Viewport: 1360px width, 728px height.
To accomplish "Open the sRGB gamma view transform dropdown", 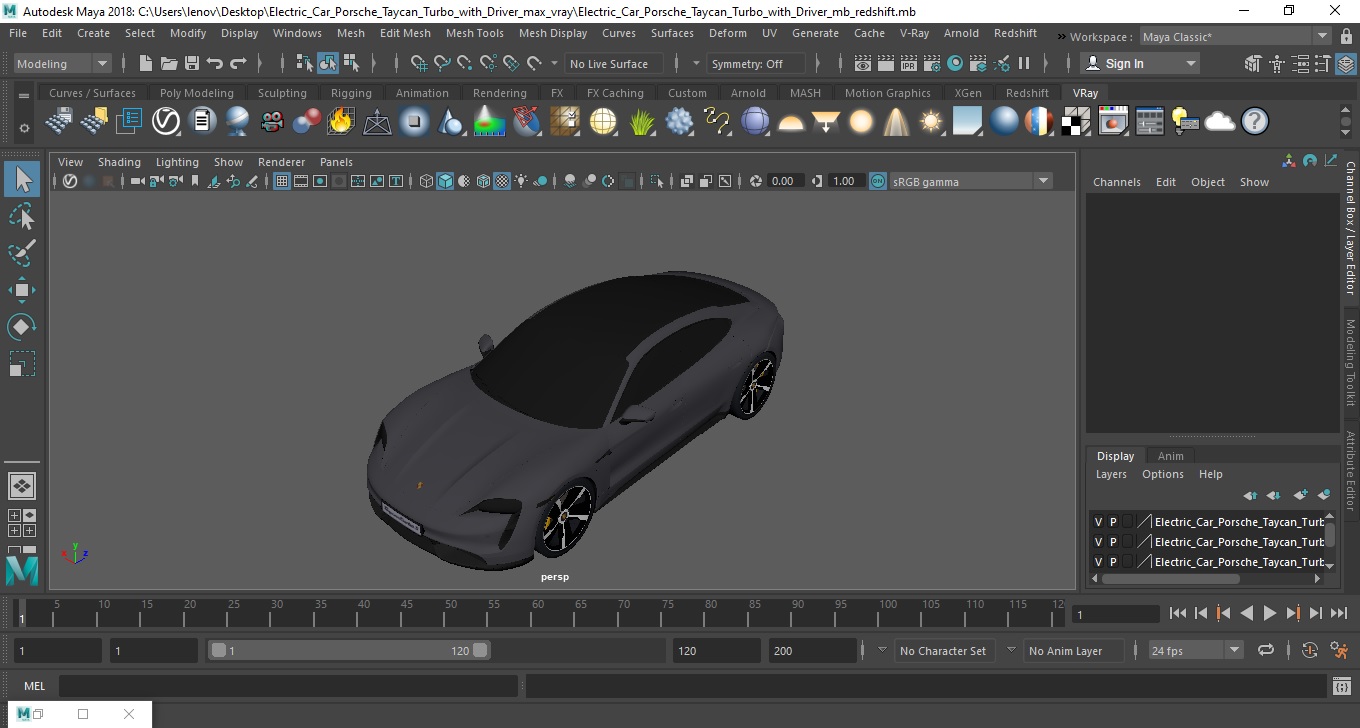I will [970, 181].
